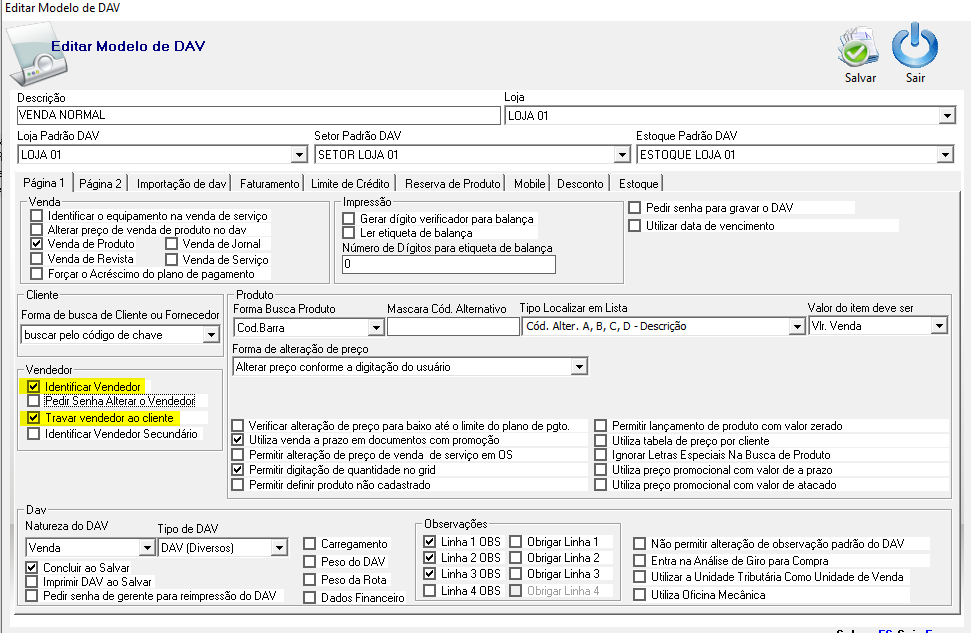
Task: Expand Valor do item deve ser dropdown
Action: (x=939, y=326)
